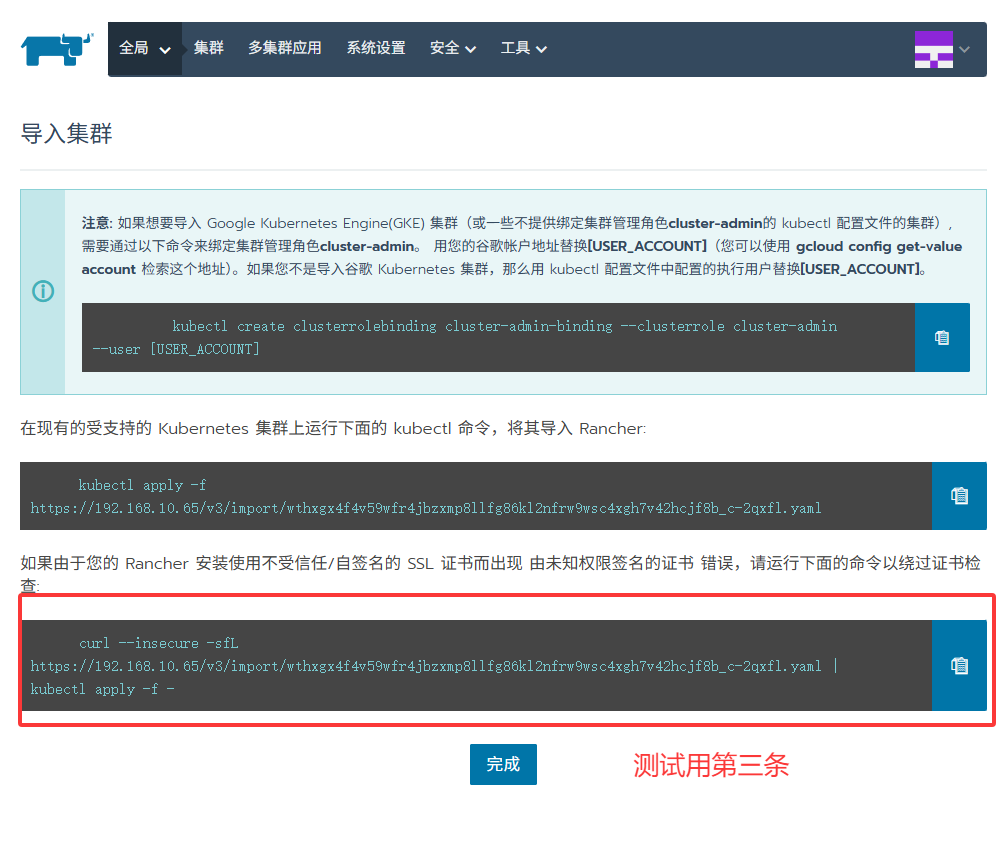
Task: Click the Rancher cow logo
Action: (57, 49)
